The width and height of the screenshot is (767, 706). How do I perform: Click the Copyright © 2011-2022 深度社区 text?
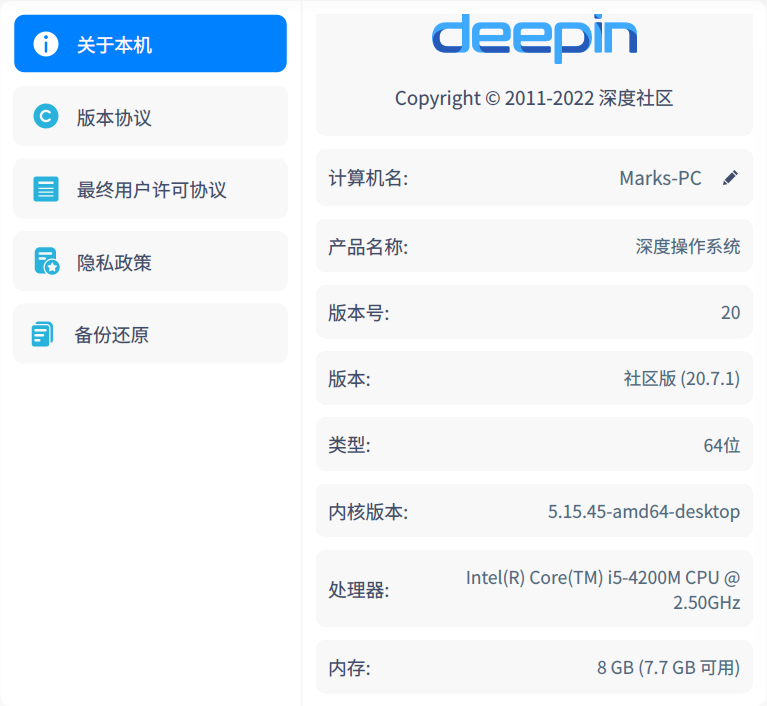pos(534,98)
